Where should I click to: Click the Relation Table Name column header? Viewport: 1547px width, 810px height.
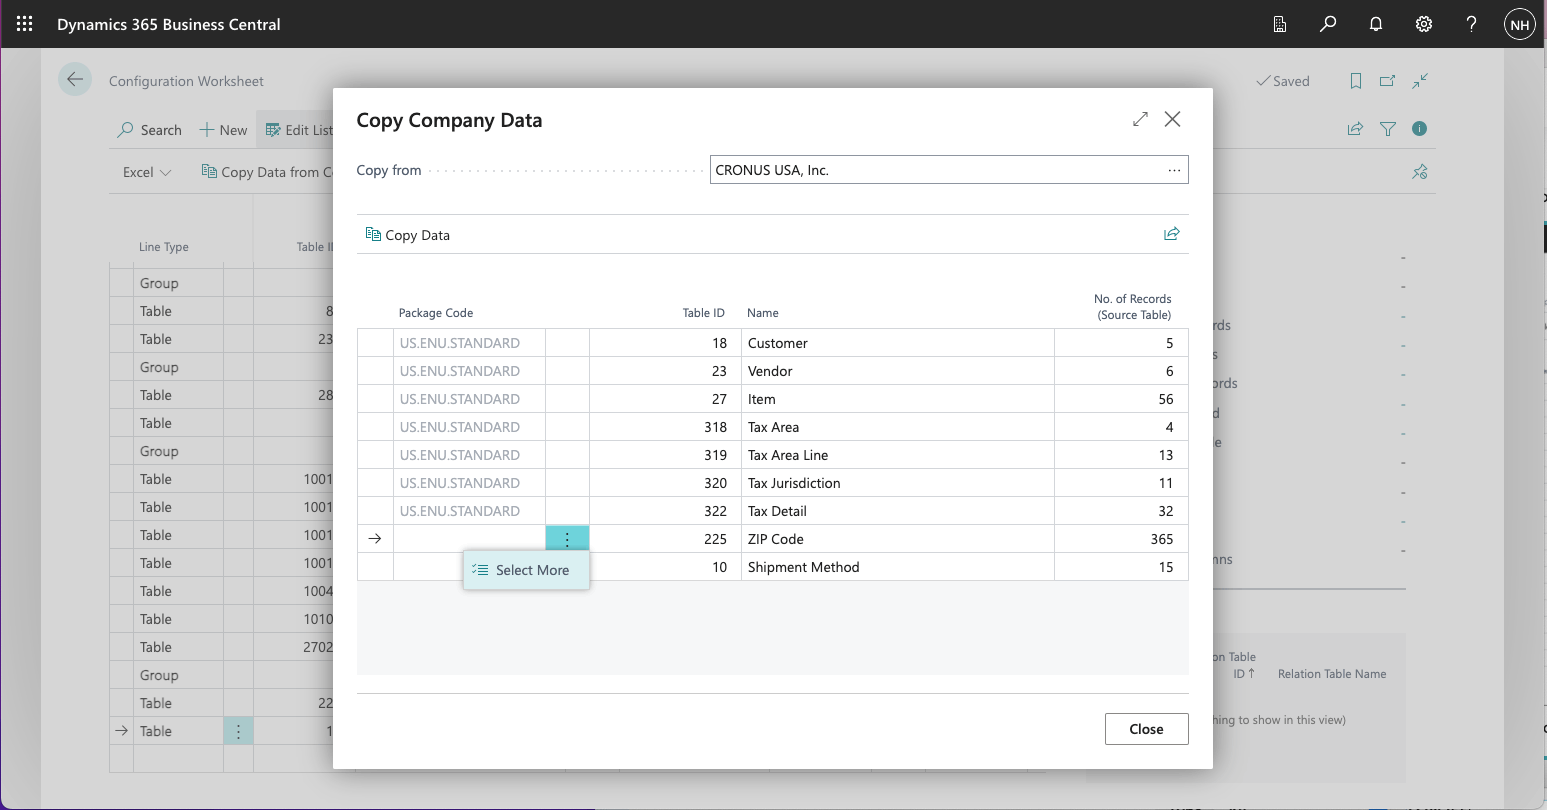pos(1332,674)
